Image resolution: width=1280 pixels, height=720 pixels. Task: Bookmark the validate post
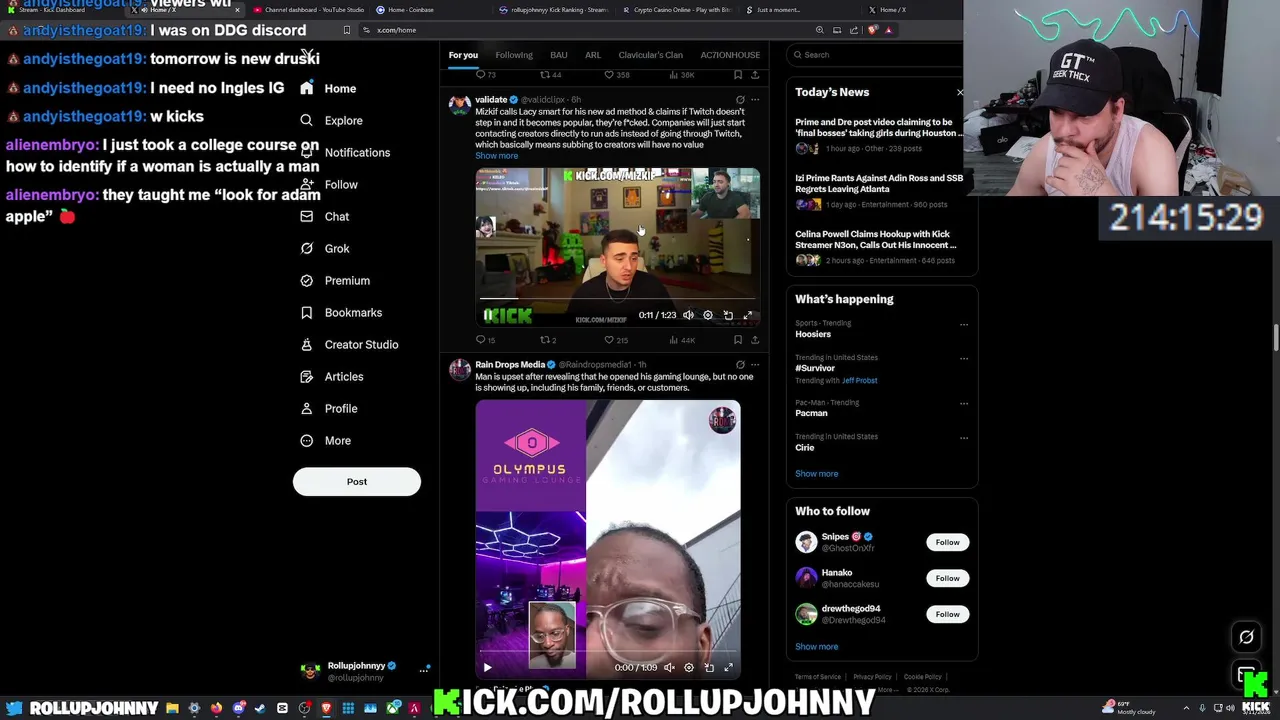click(738, 340)
